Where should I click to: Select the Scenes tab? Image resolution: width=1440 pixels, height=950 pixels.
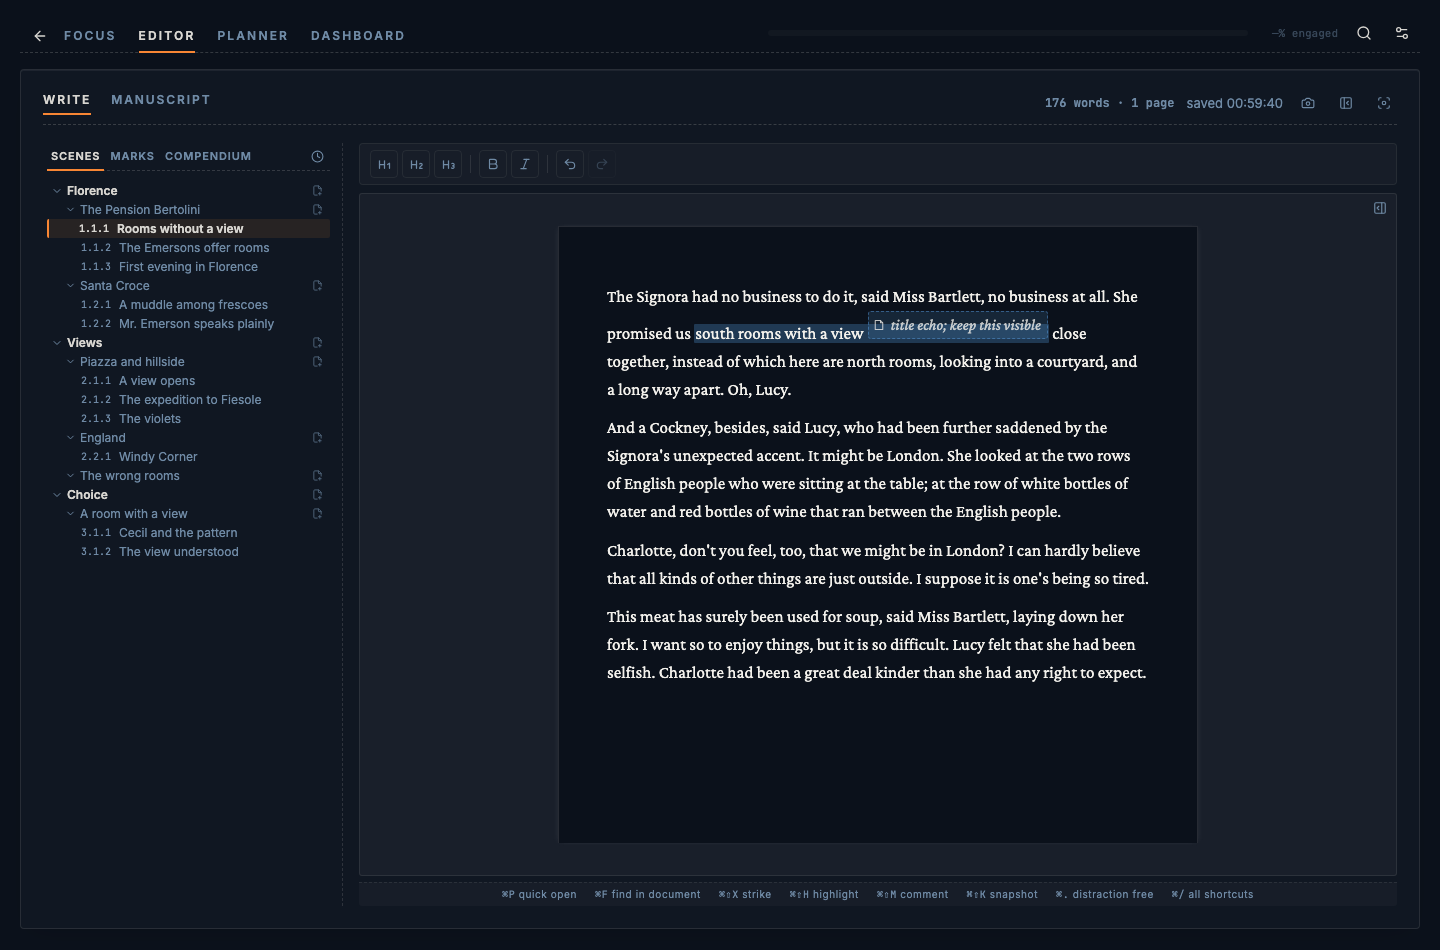pos(75,156)
